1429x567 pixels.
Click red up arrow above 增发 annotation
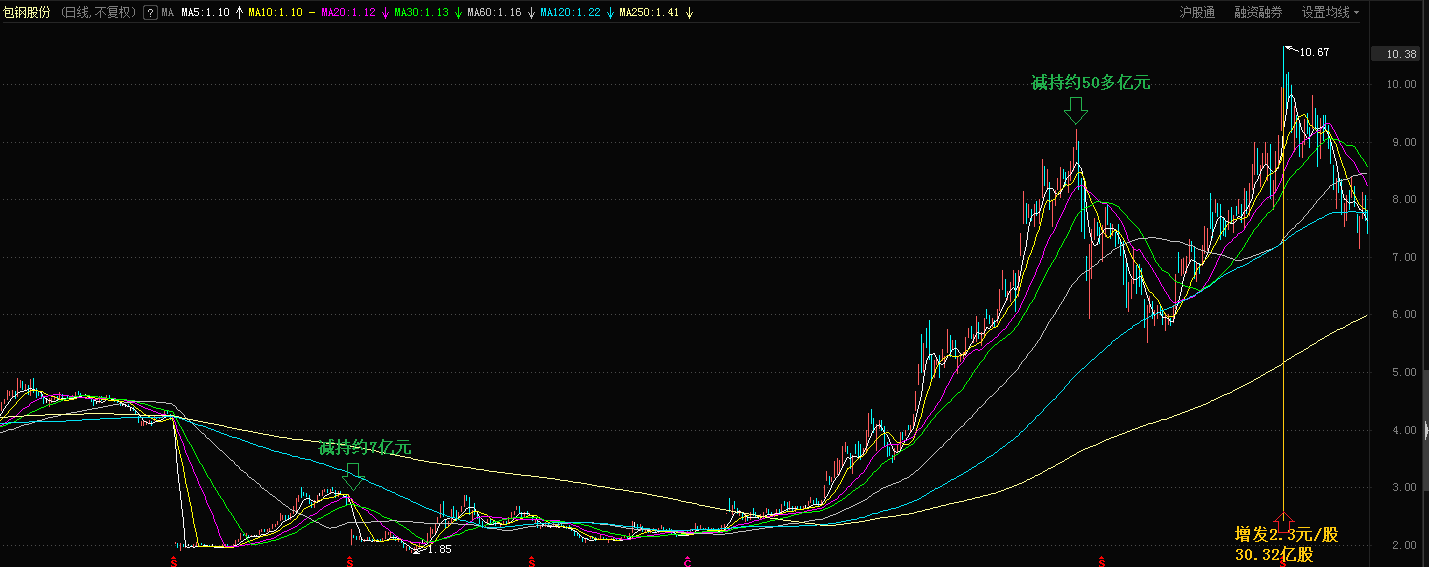(1285, 520)
